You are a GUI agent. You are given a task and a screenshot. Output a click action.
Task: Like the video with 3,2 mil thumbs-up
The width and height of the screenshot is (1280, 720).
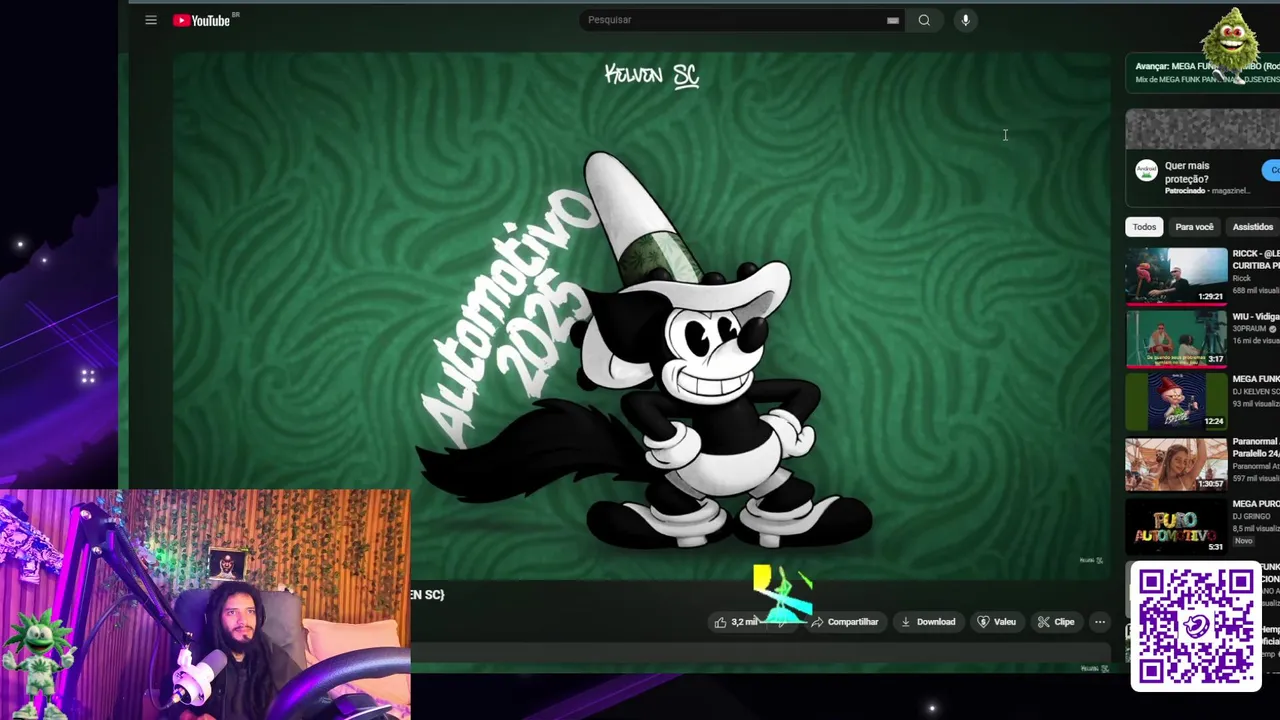click(x=735, y=622)
